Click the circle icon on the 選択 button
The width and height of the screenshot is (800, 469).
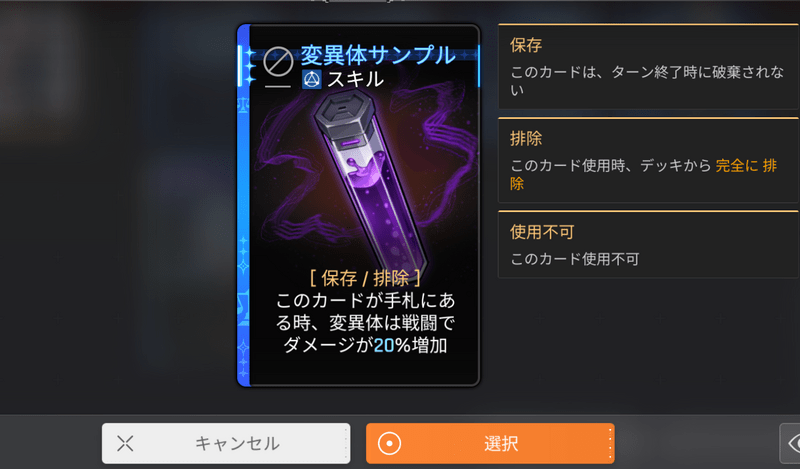(389, 443)
